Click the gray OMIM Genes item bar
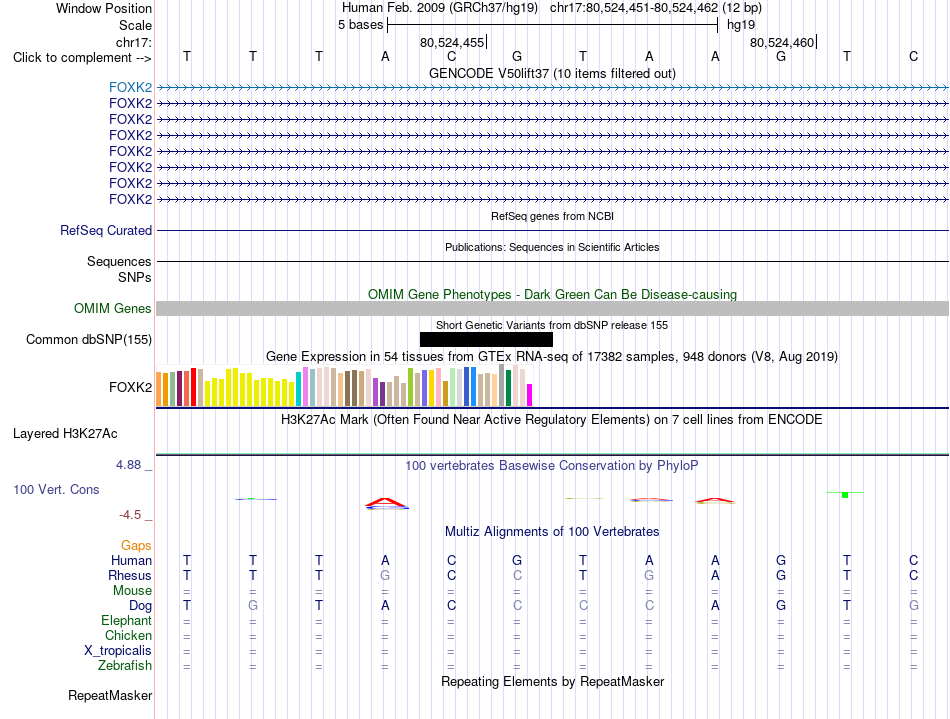The image size is (950, 719). click(552, 308)
